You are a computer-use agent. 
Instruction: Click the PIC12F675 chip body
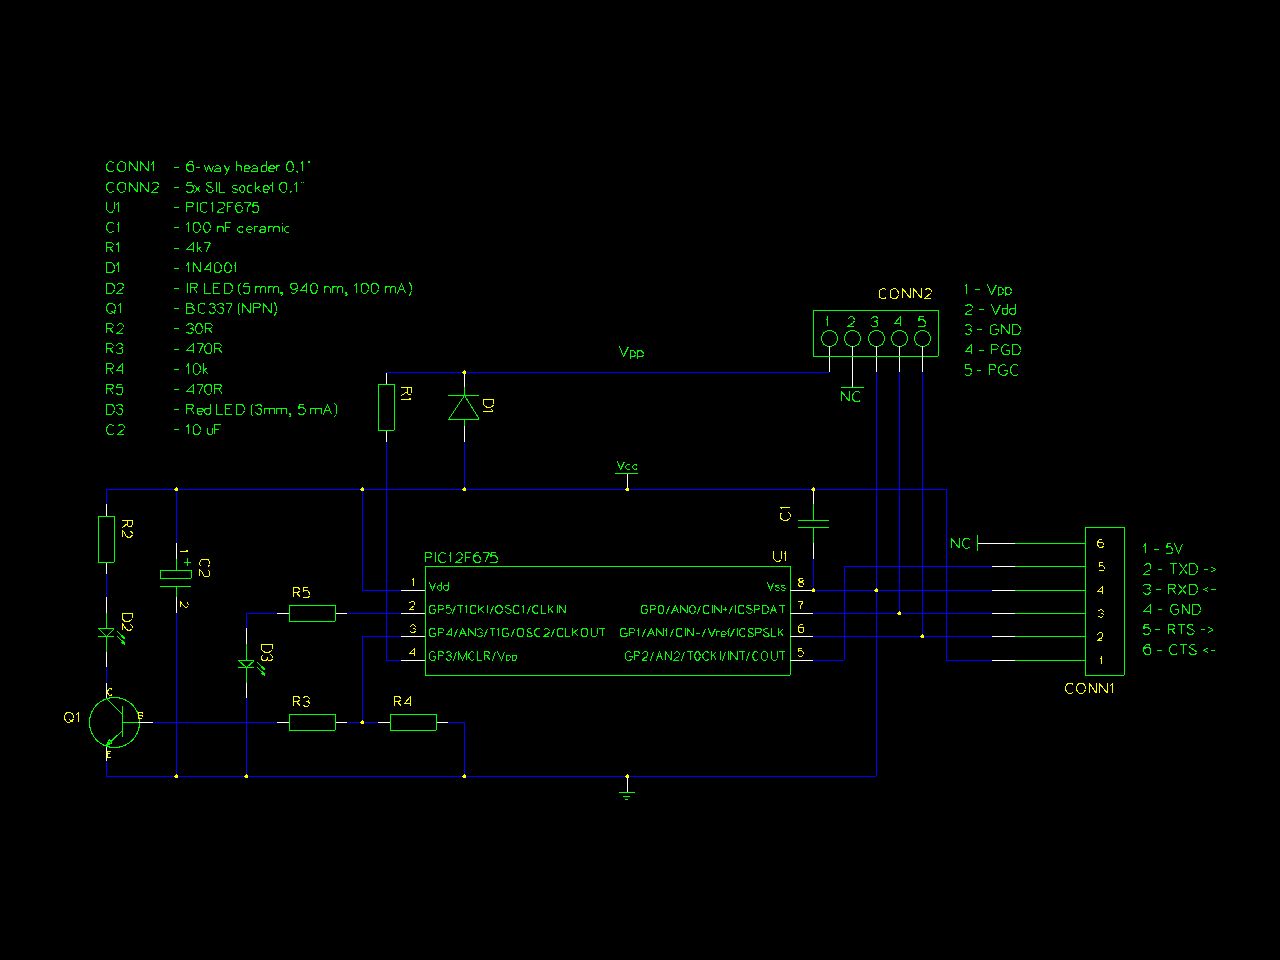(608, 621)
